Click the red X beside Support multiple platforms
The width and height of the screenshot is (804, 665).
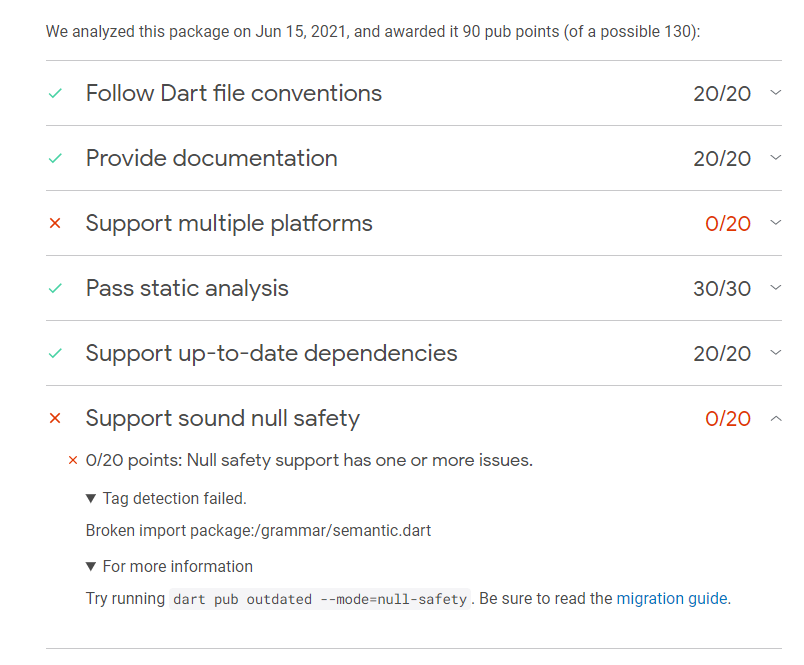(55, 223)
